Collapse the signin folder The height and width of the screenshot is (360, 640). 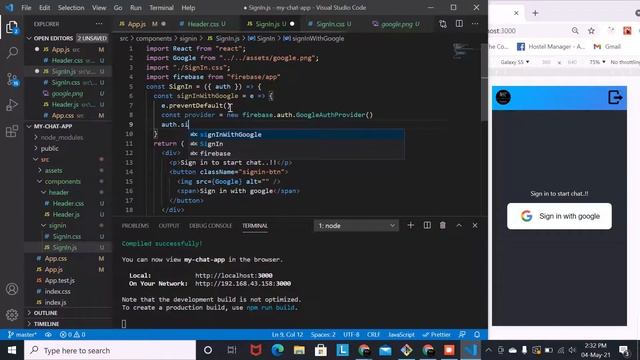tap(57, 225)
